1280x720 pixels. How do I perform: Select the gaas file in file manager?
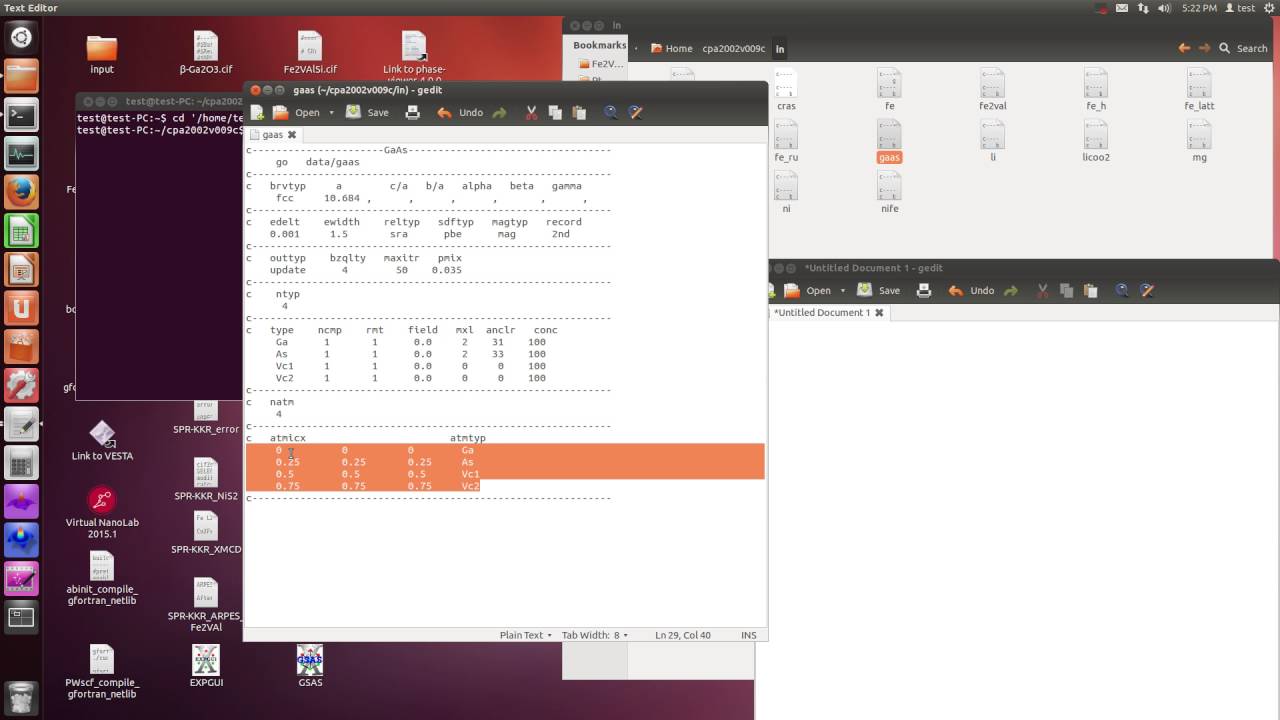tap(889, 142)
